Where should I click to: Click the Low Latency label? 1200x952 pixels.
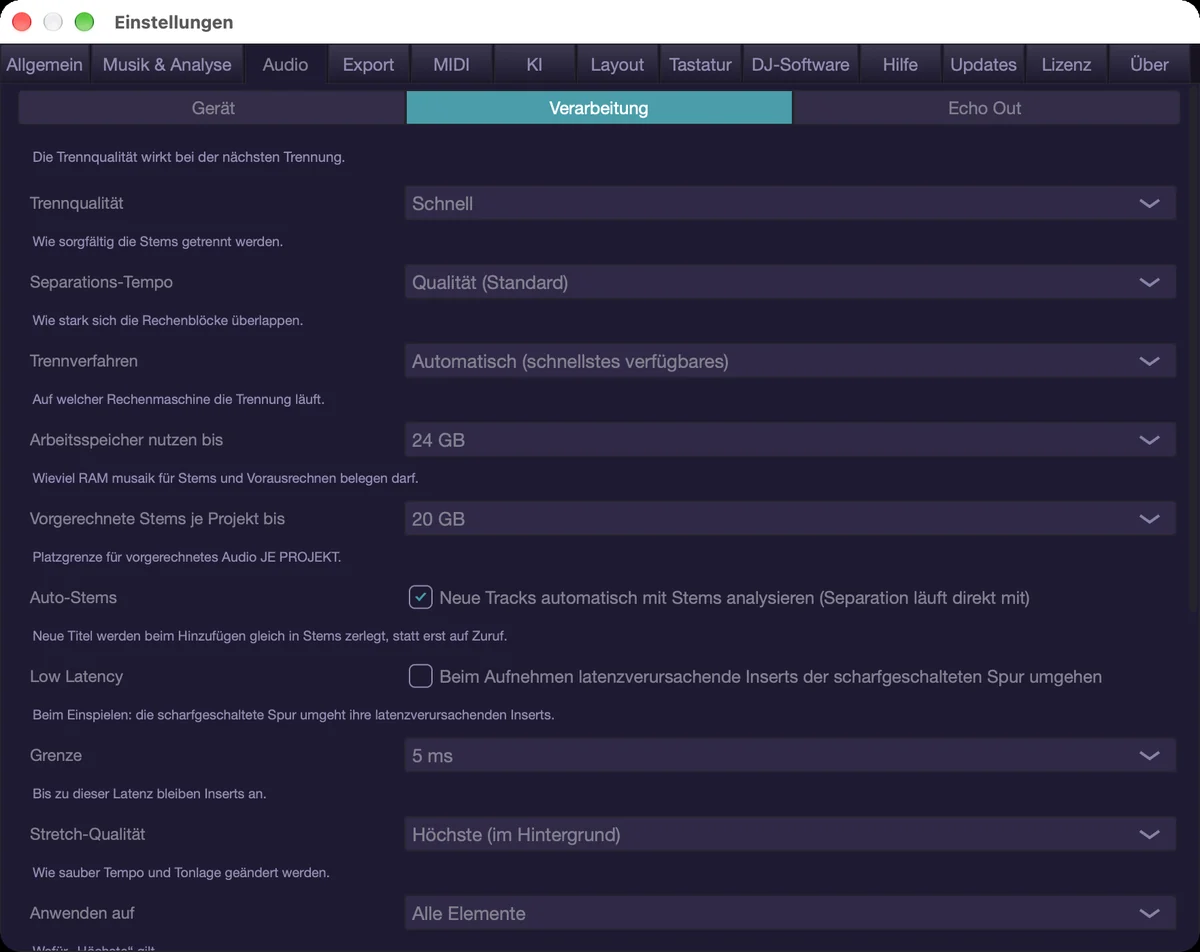point(76,676)
